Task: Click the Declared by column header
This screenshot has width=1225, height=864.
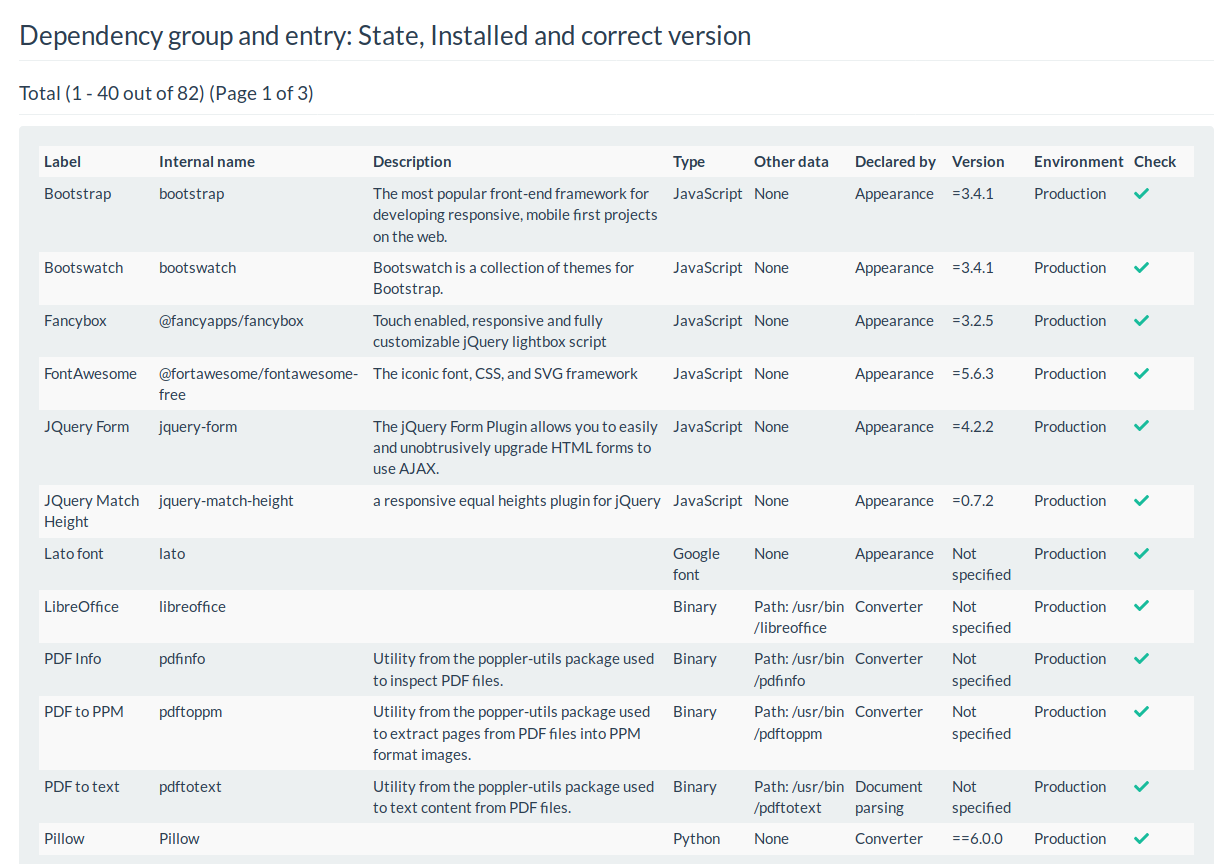Action: 895,161
